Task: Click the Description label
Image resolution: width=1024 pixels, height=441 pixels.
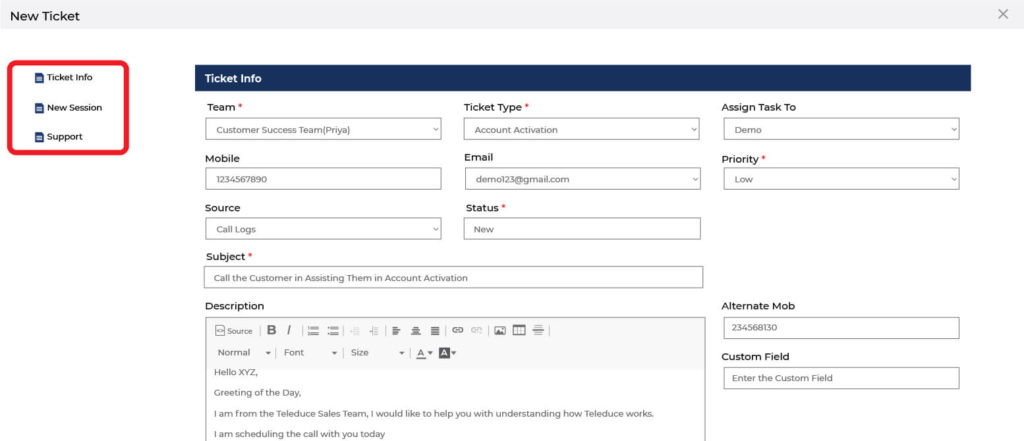Action: click(x=234, y=306)
